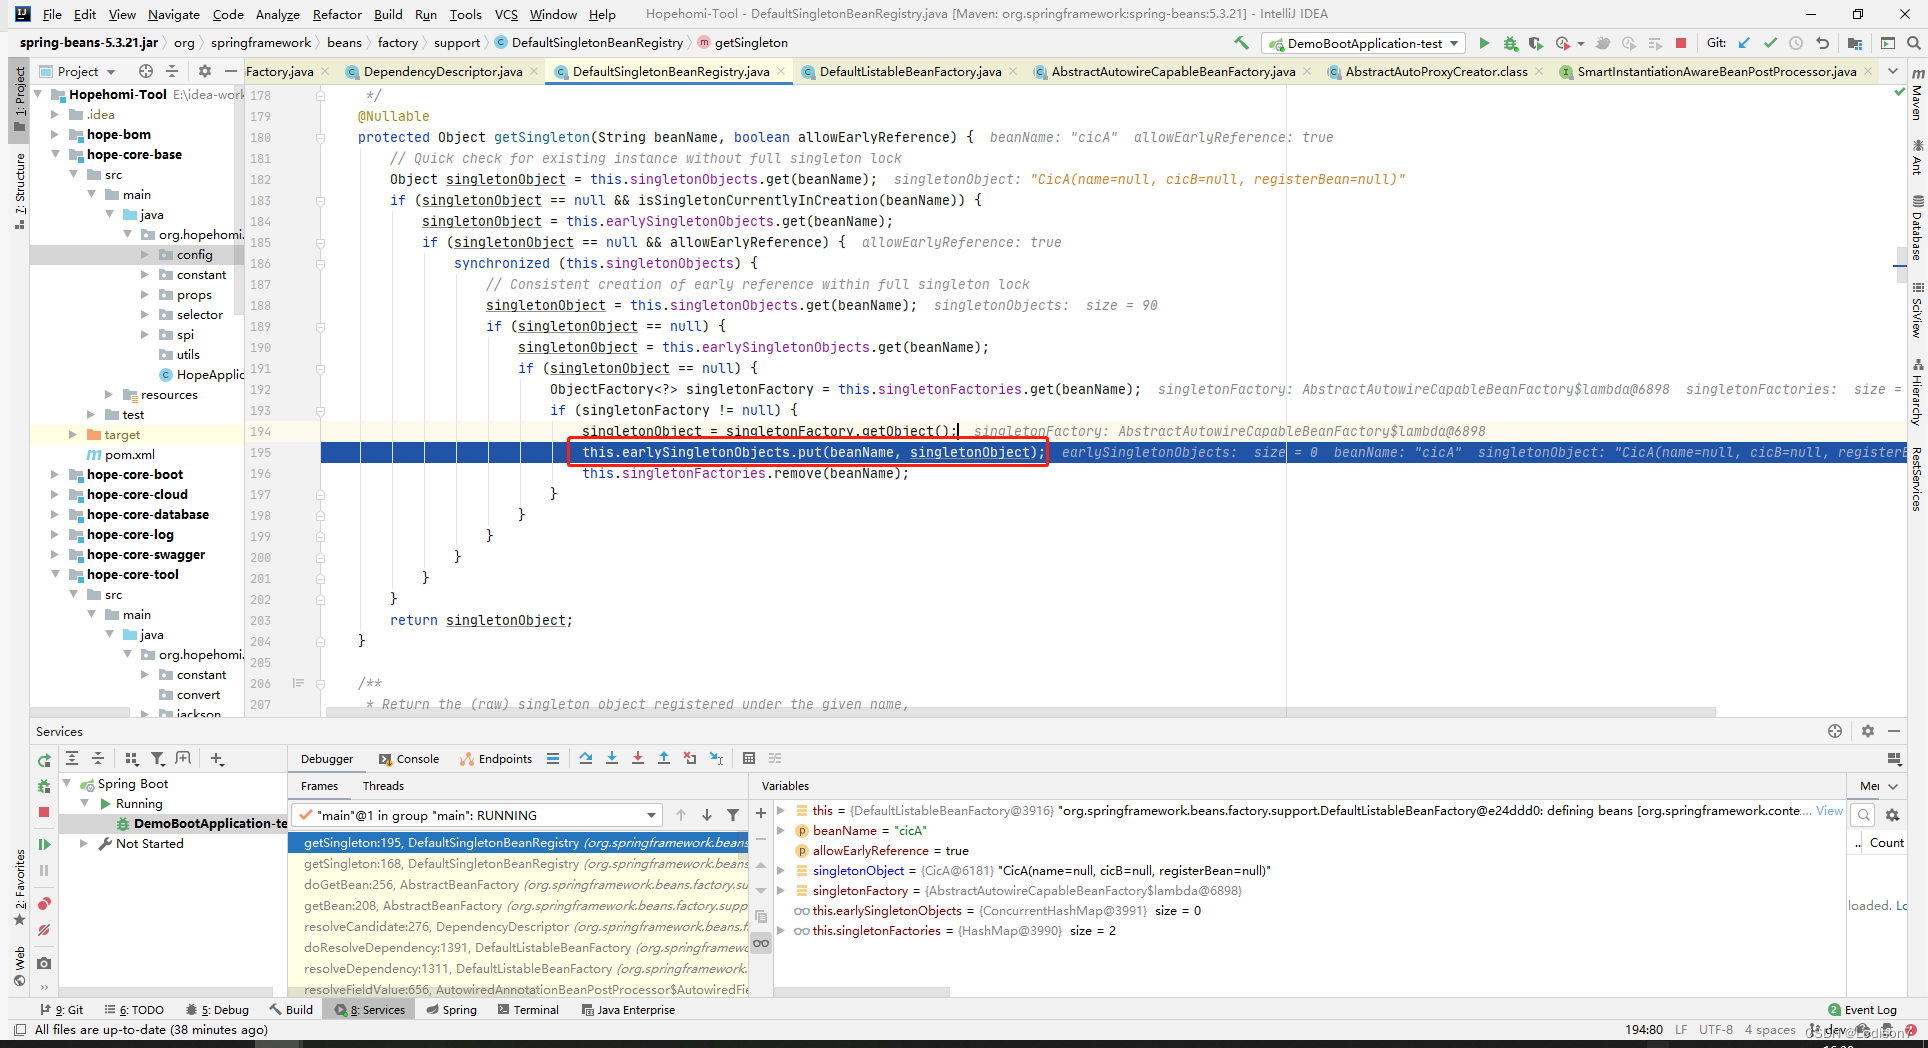Image resolution: width=1928 pixels, height=1048 pixels.
Task: Toggle Services Group By icon
Action: pos(131,758)
